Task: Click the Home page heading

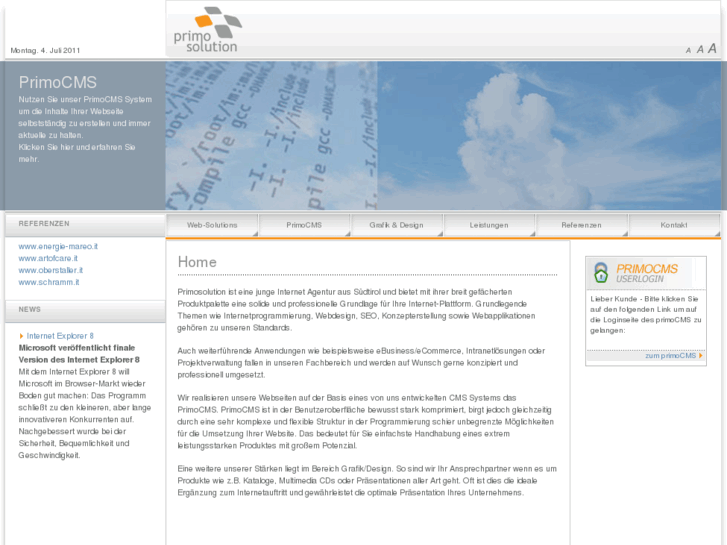Action: point(197,262)
